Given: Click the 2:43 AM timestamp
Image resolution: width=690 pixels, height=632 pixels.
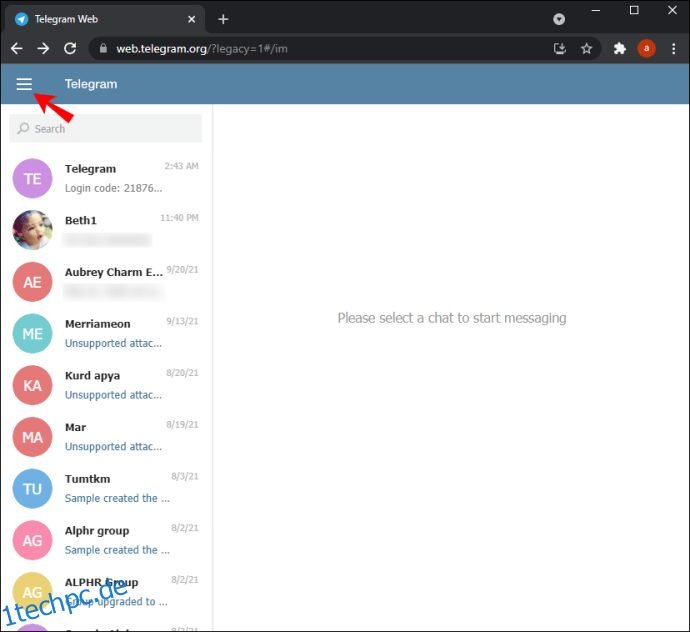Looking at the screenshot, I should click(x=181, y=166).
